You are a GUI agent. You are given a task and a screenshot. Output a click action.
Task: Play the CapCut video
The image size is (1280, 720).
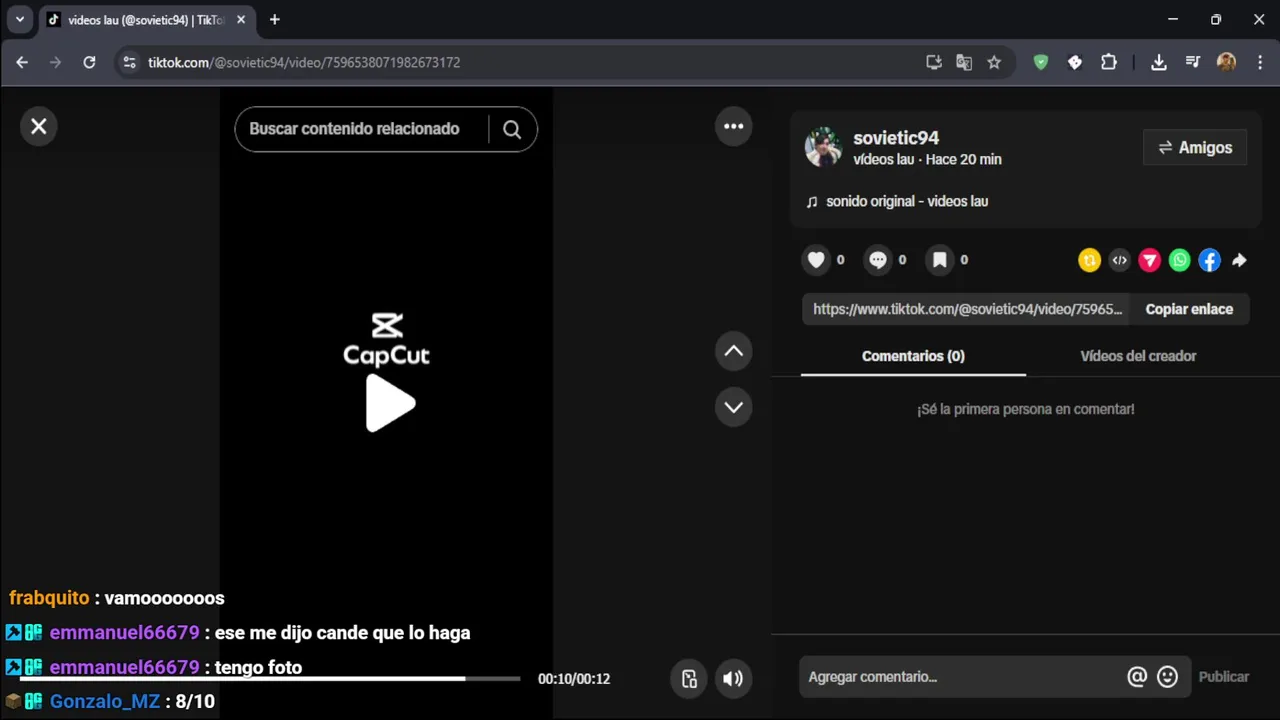[390, 404]
